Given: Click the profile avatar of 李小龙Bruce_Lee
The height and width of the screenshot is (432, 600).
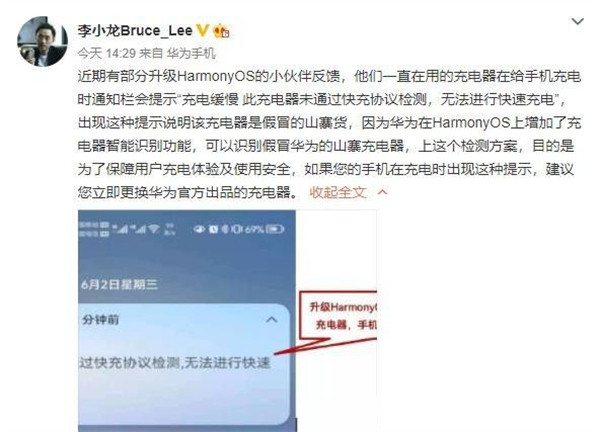Looking at the screenshot, I should click(42, 41).
